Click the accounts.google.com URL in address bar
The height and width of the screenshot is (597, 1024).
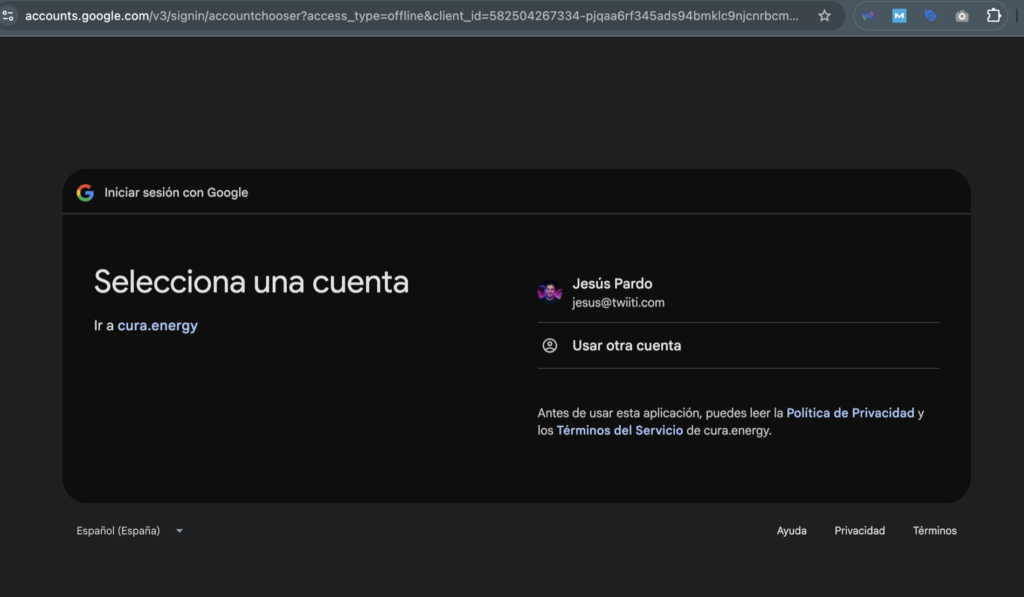[x=411, y=16]
